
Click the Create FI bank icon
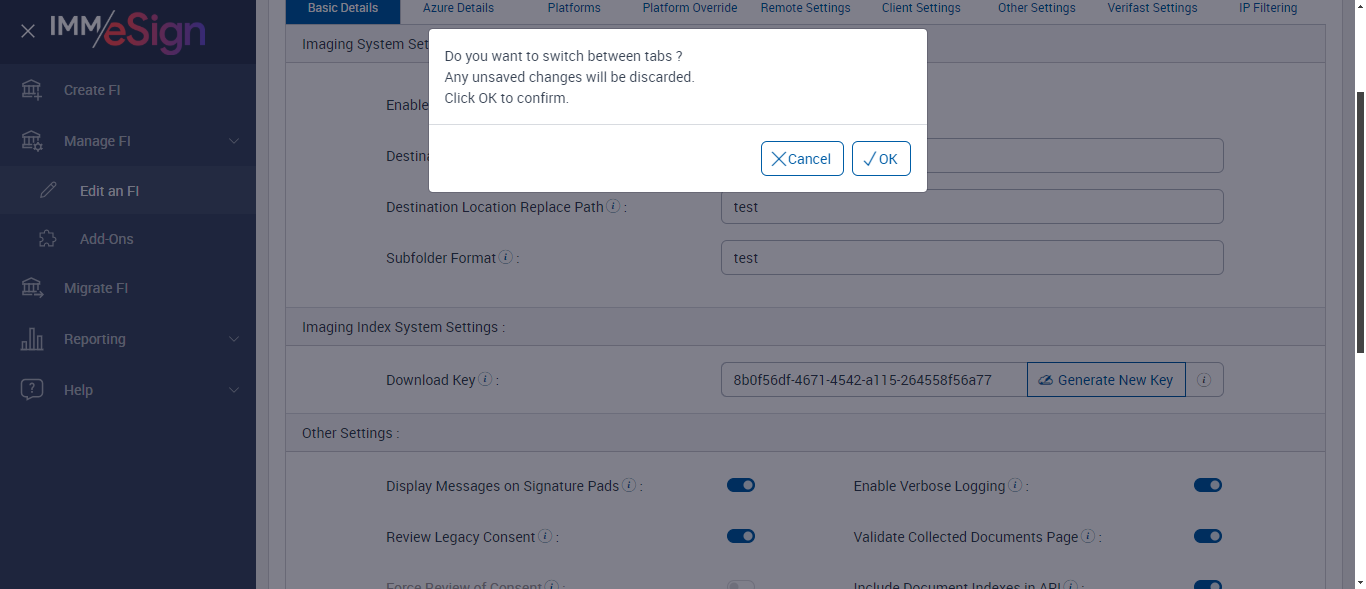32,90
